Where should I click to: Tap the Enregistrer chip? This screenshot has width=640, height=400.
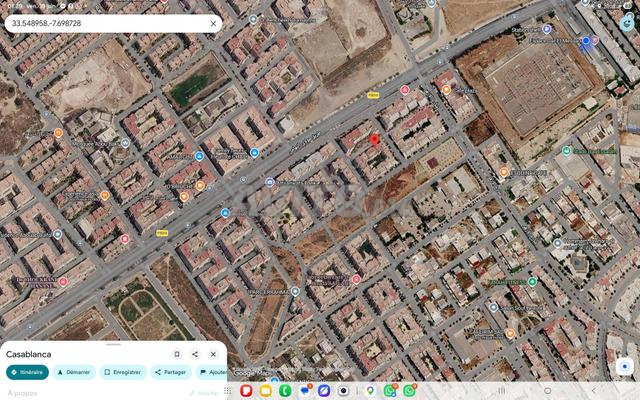(x=123, y=372)
